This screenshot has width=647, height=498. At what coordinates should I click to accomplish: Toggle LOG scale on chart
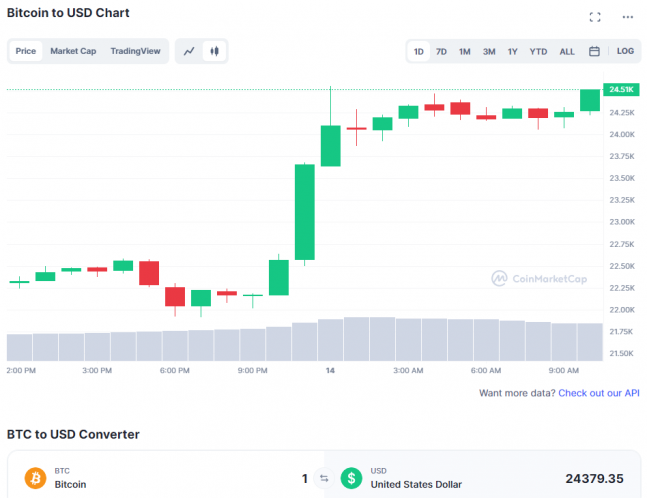click(x=625, y=51)
